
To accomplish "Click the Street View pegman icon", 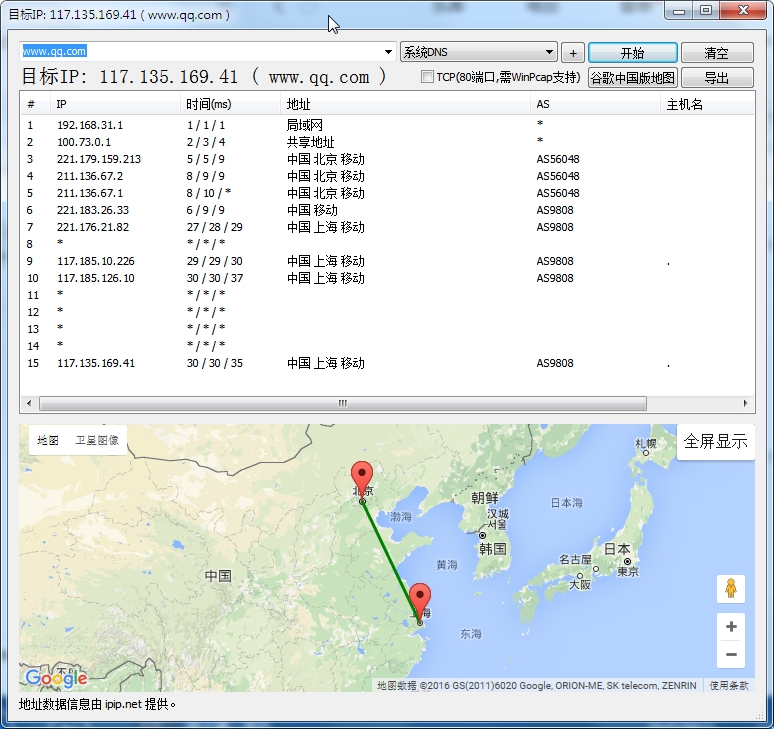I will [x=731, y=588].
